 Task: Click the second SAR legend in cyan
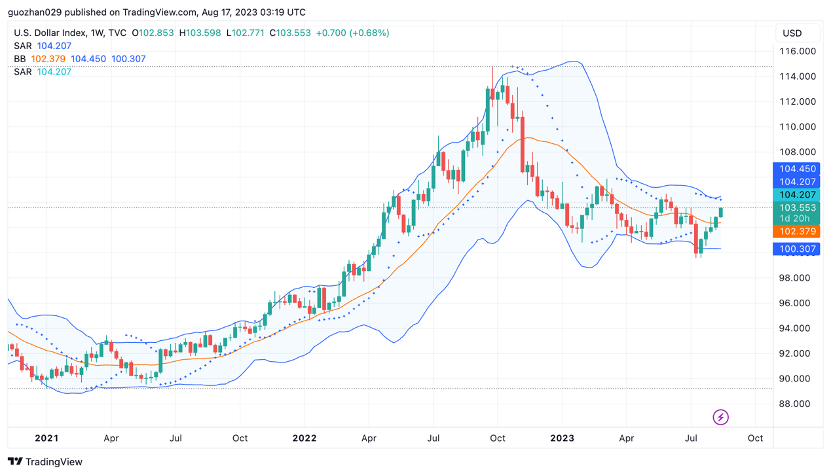(42, 72)
